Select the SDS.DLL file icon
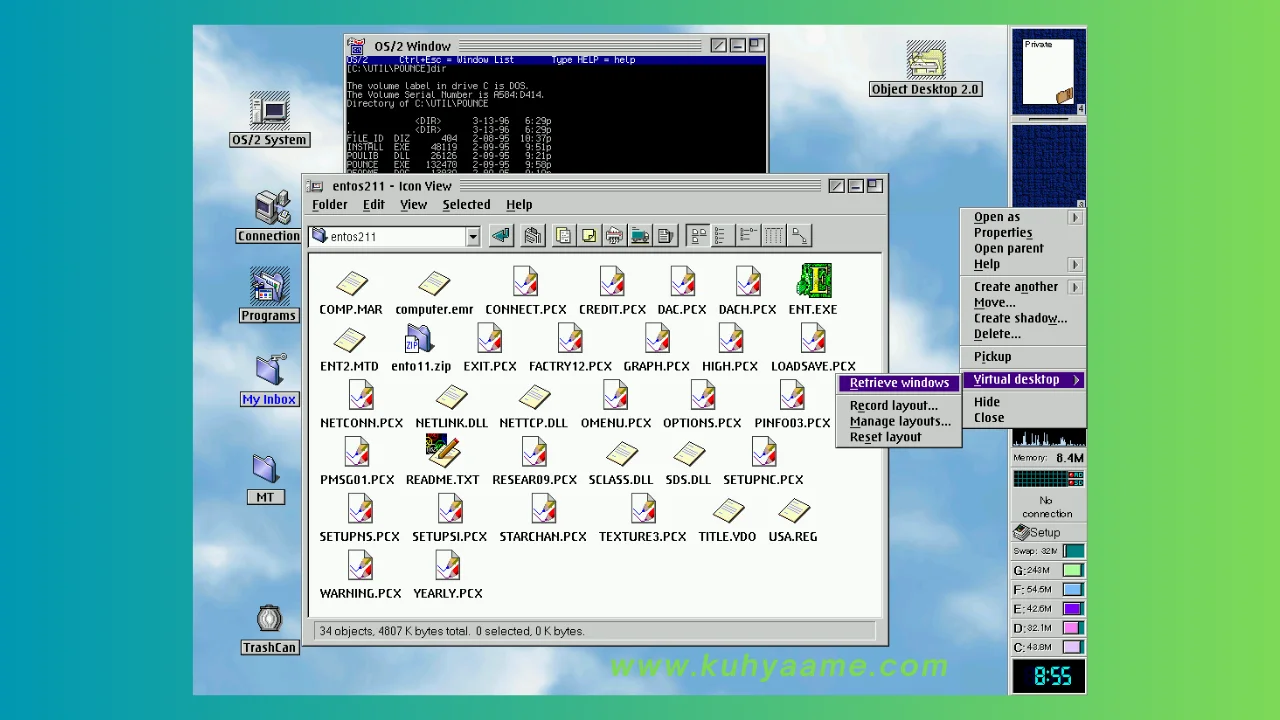This screenshot has width=1280, height=720. pos(688,455)
